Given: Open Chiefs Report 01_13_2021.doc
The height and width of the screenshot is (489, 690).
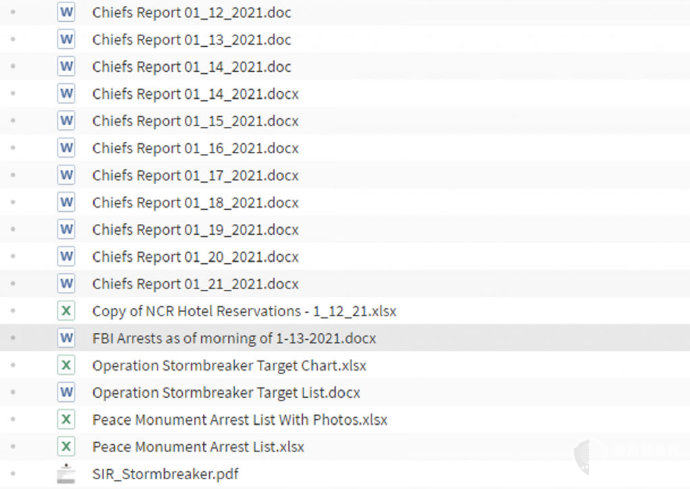Looking at the screenshot, I should point(191,40).
